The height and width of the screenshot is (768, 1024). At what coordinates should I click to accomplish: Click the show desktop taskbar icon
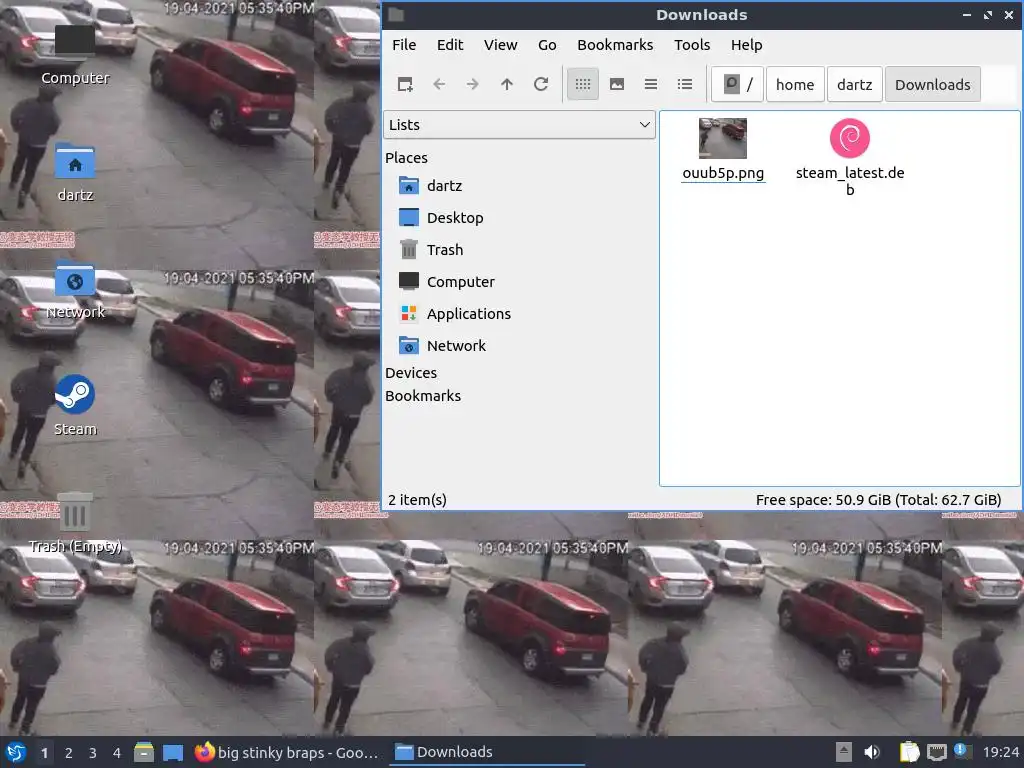click(173, 752)
